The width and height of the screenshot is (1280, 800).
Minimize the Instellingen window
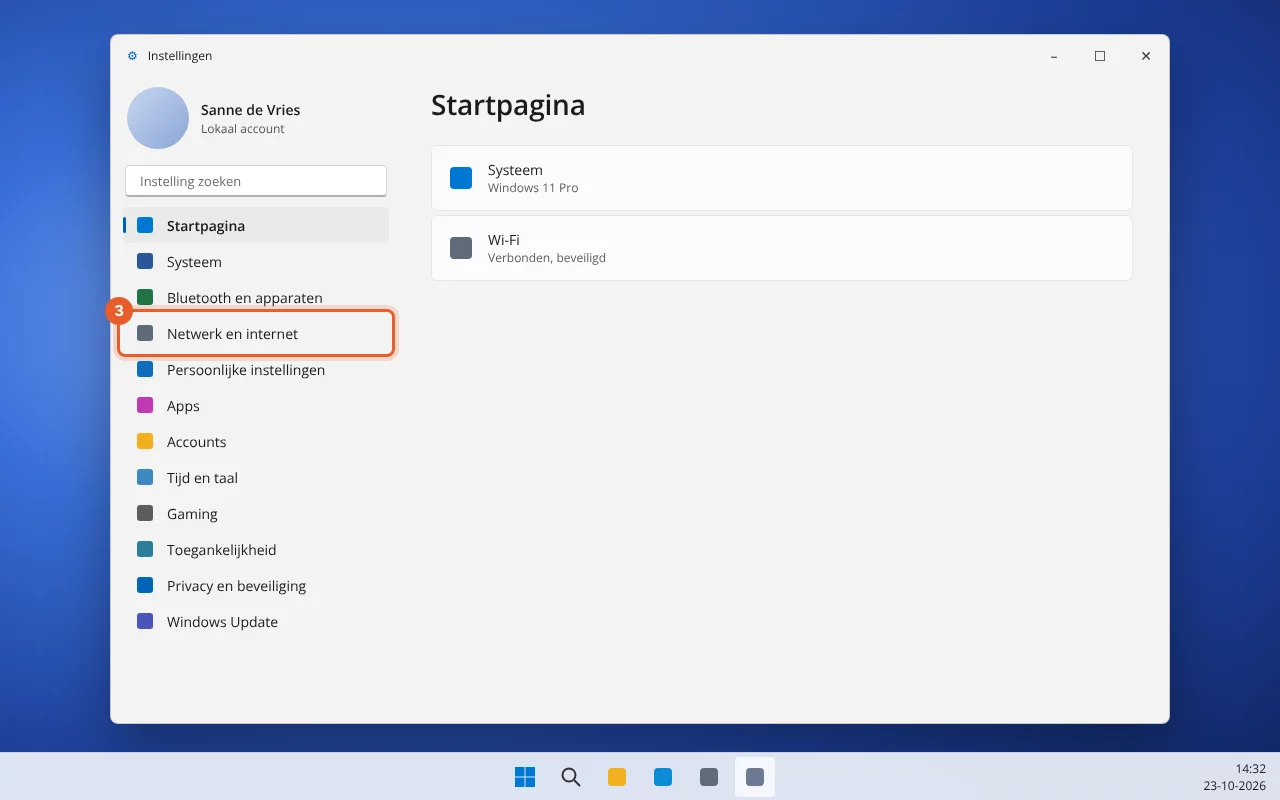tap(1054, 56)
